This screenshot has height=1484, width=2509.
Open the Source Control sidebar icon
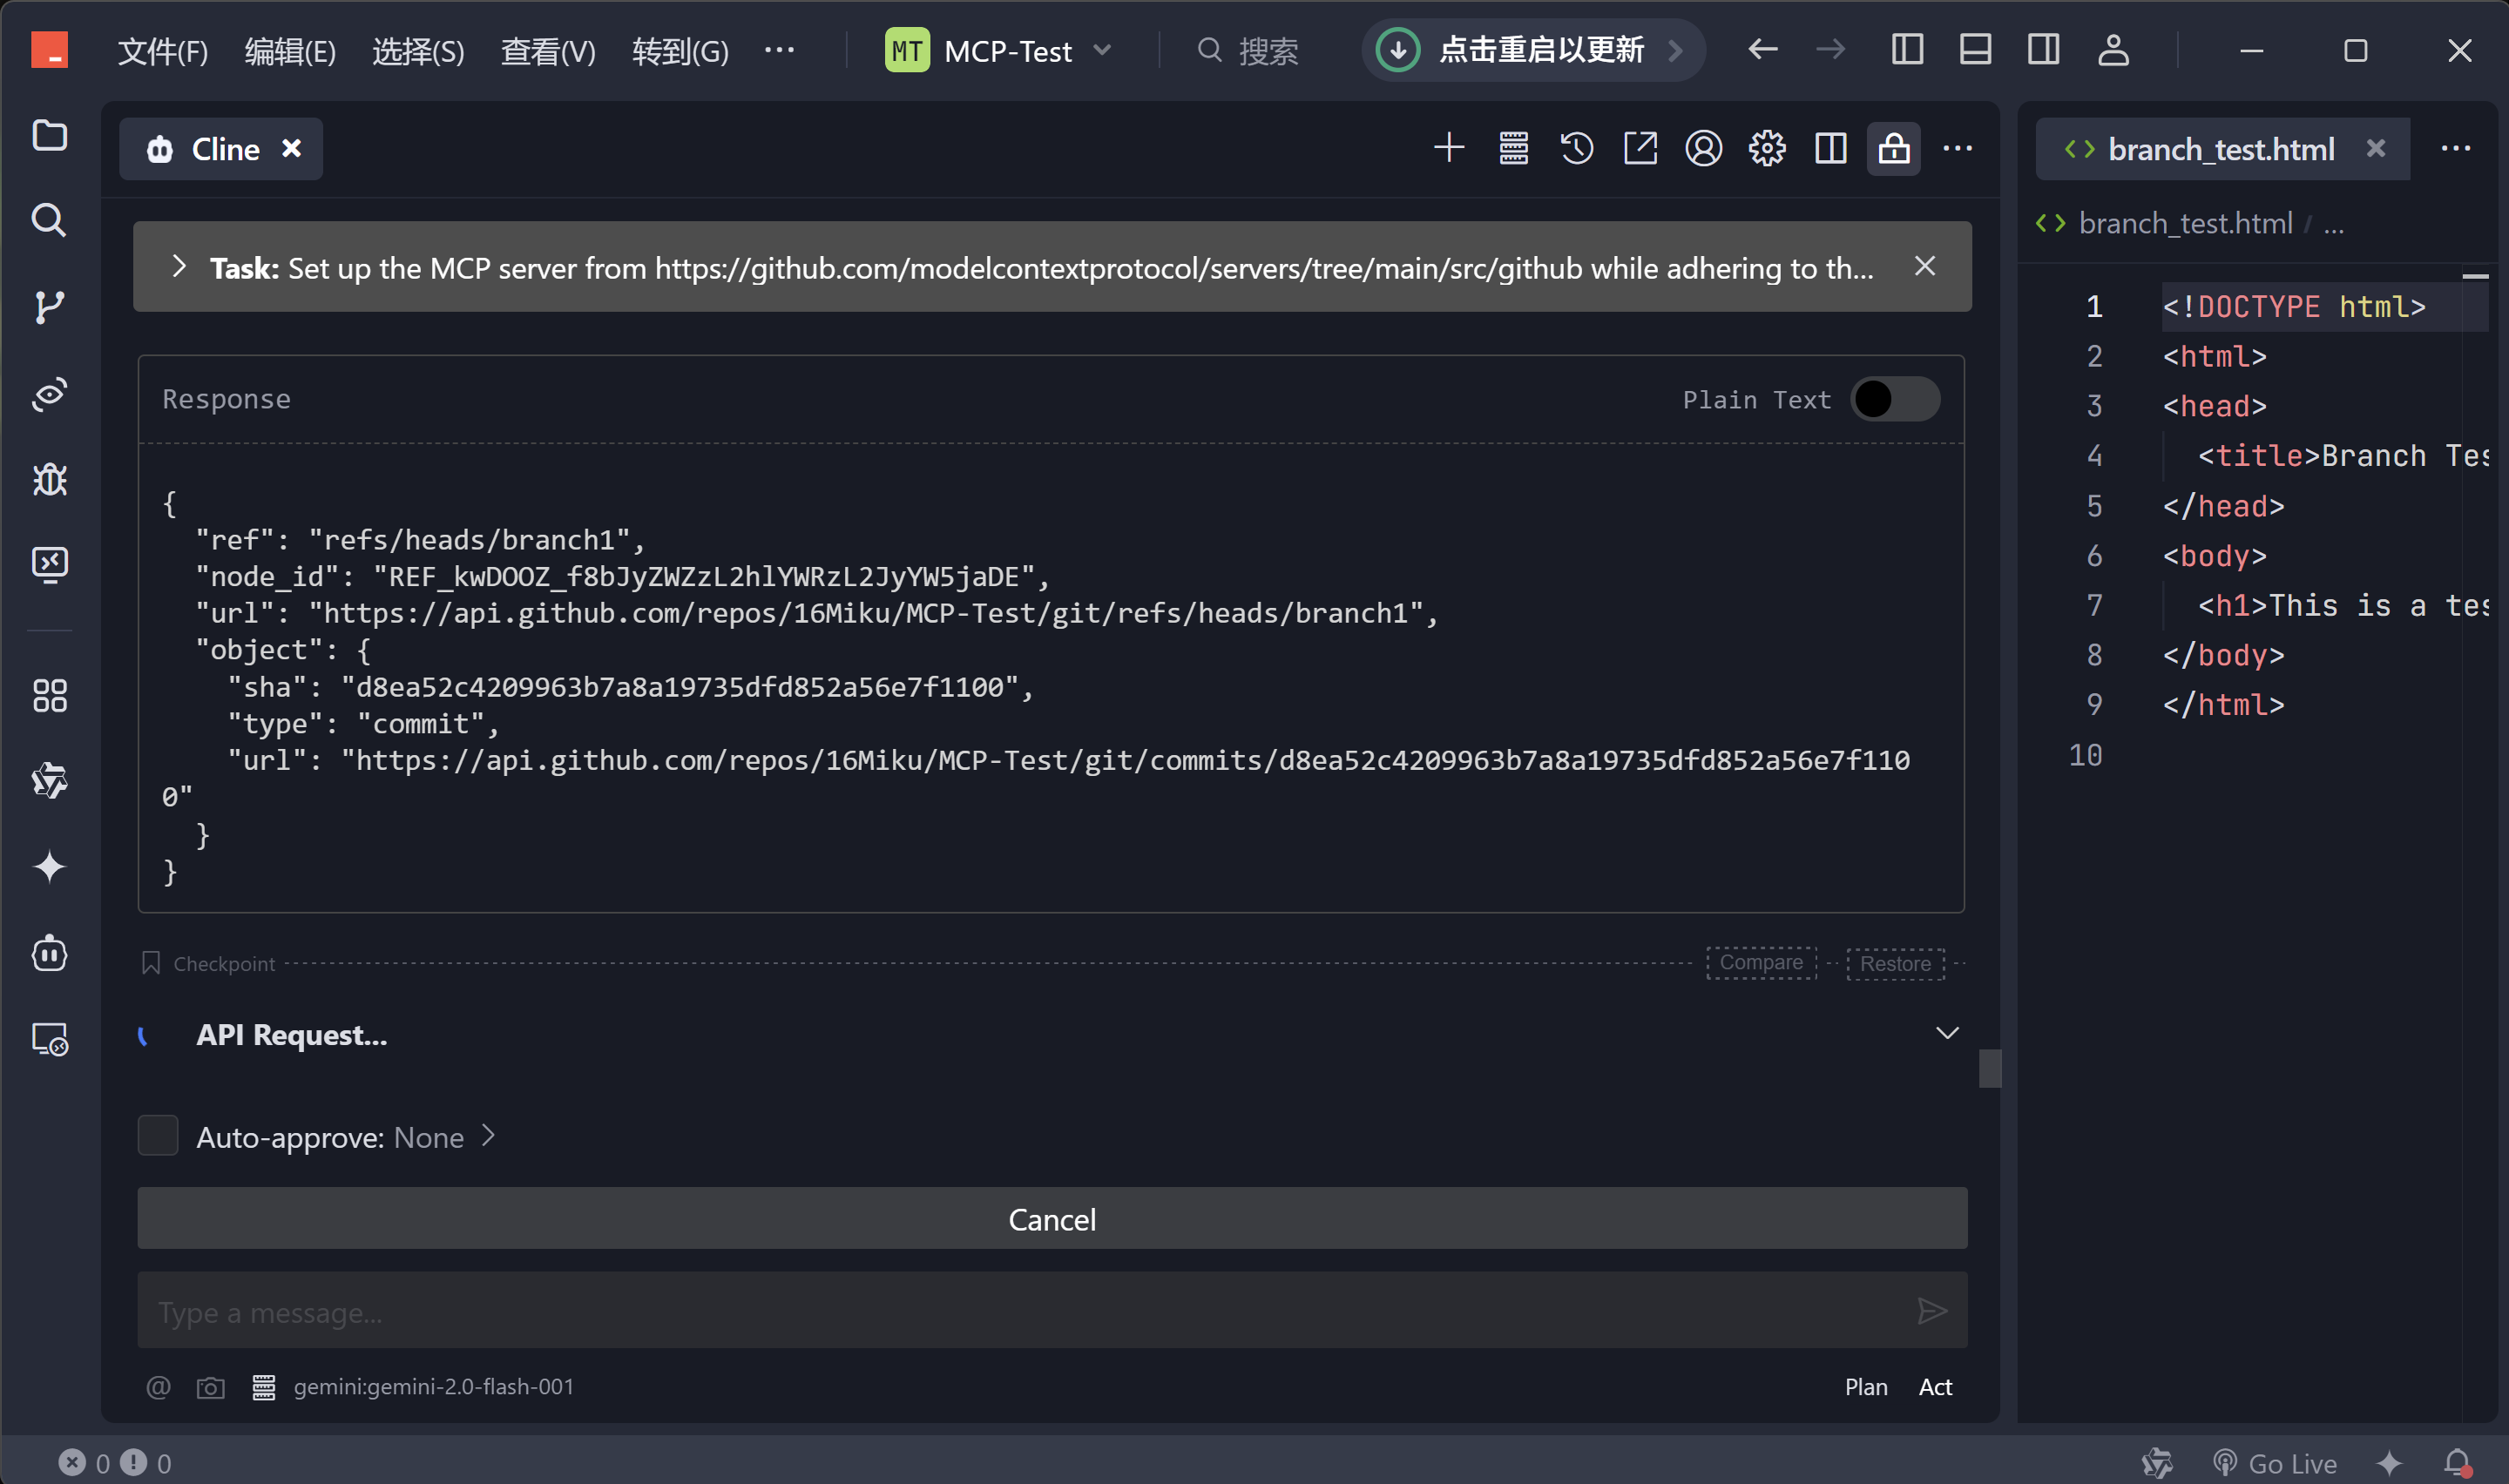tap(48, 306)
